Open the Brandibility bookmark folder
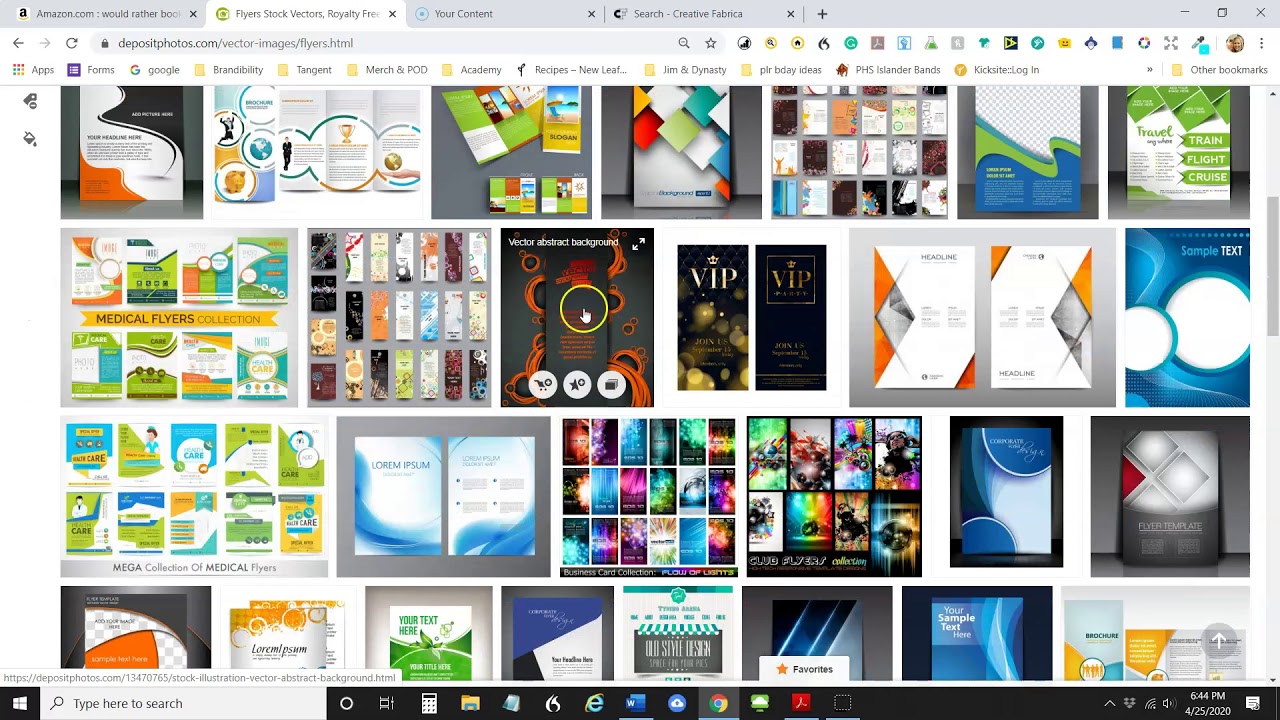 [228, 70]
